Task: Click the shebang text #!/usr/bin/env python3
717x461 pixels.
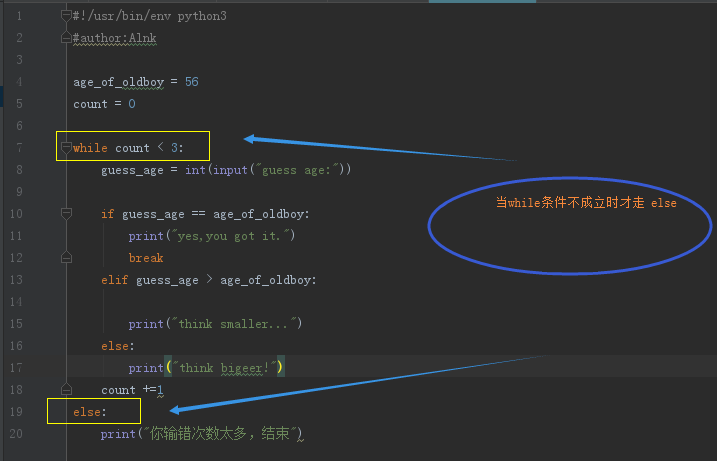Action: coord(150,16)
